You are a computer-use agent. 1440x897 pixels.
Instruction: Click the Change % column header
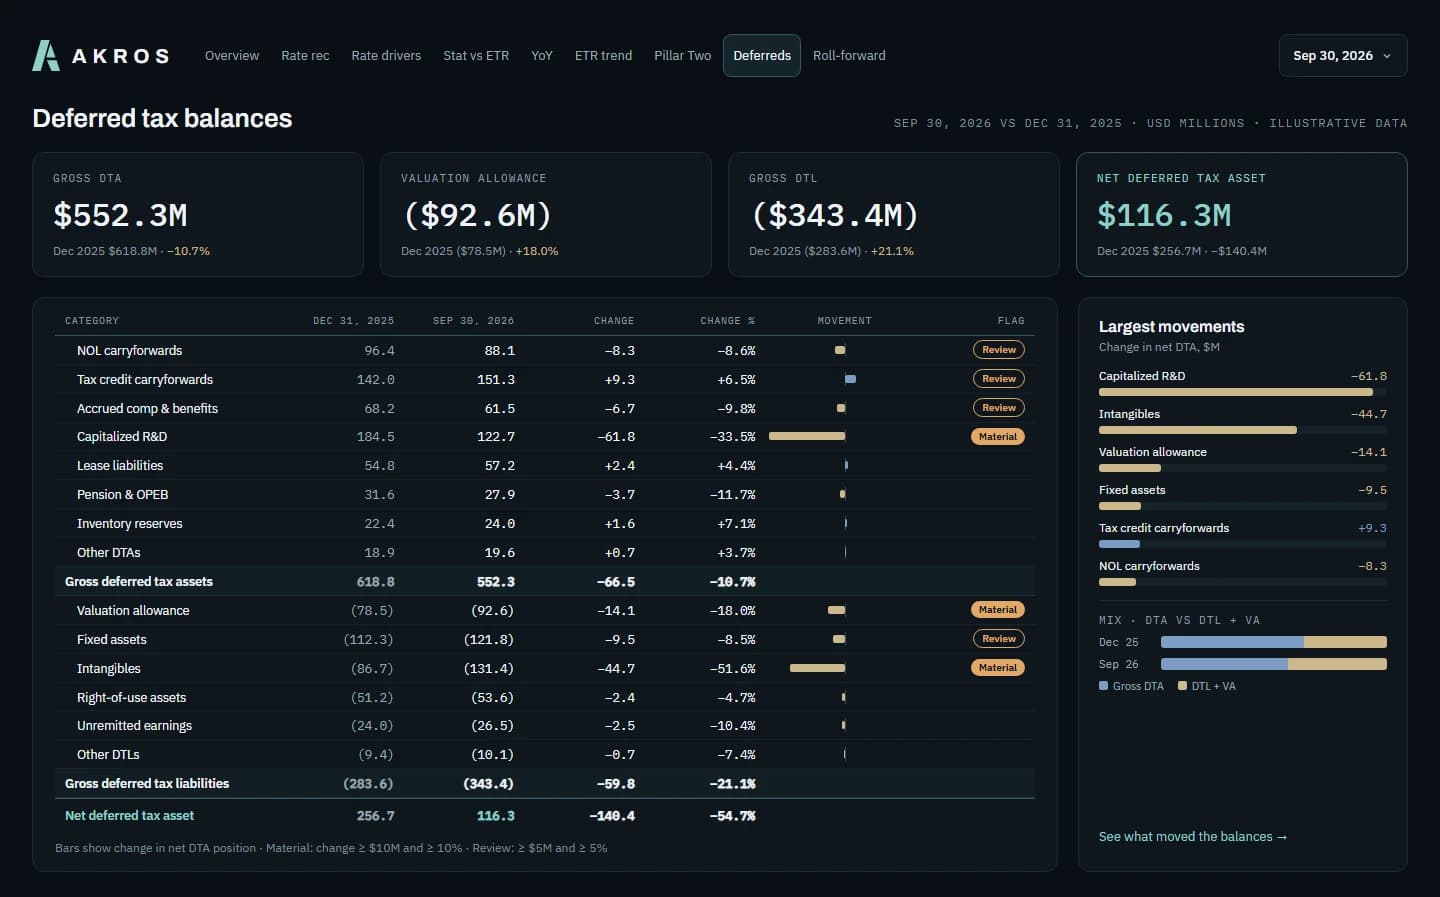tap(727, 321)
